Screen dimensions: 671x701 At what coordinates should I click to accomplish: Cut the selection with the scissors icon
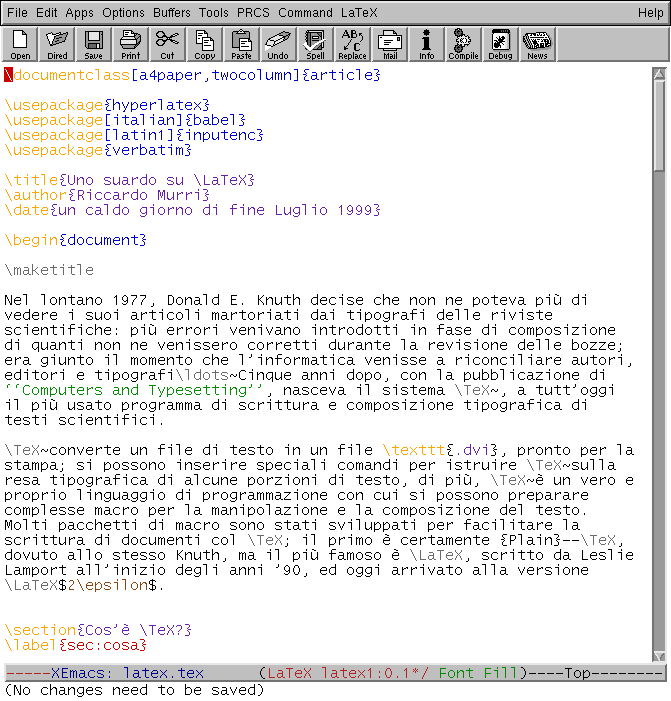coord(168,43)
